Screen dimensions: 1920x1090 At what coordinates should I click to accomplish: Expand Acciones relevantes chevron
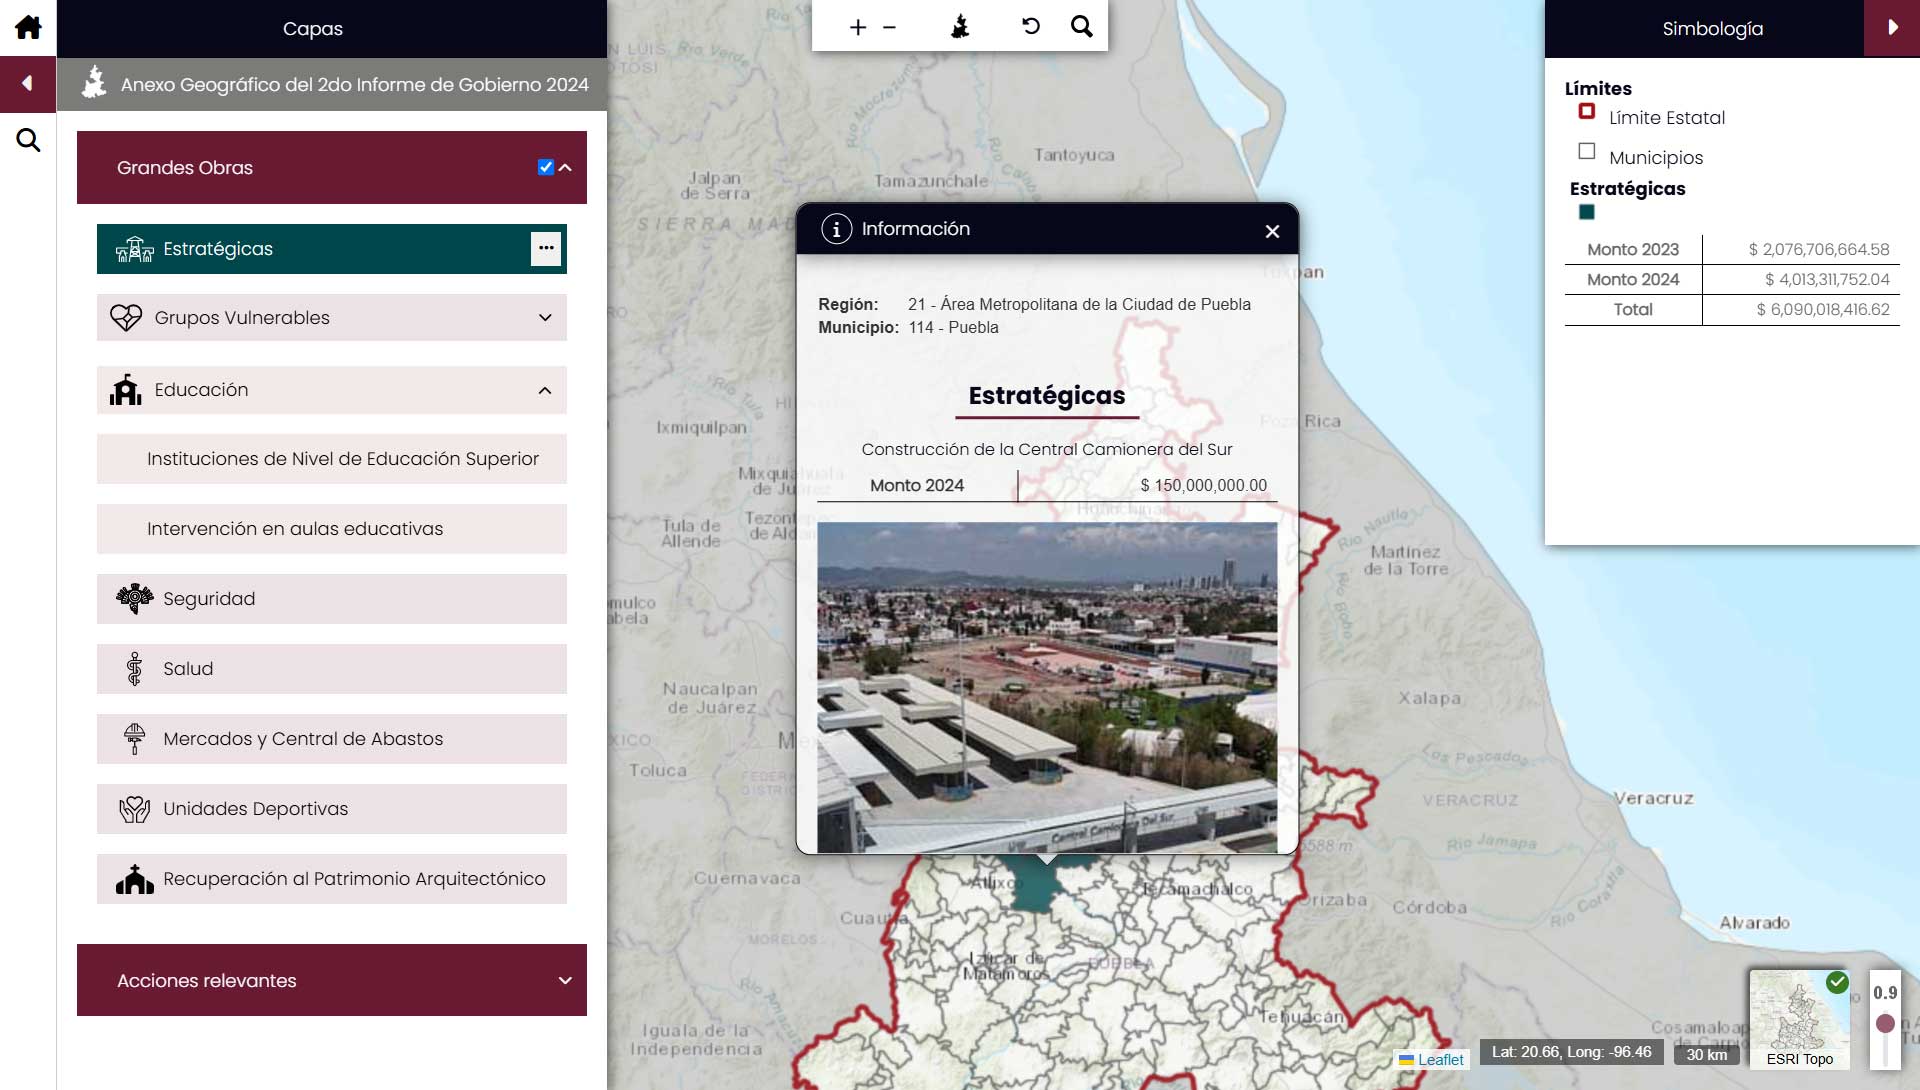pyautogui.click(x=565, y=980)
